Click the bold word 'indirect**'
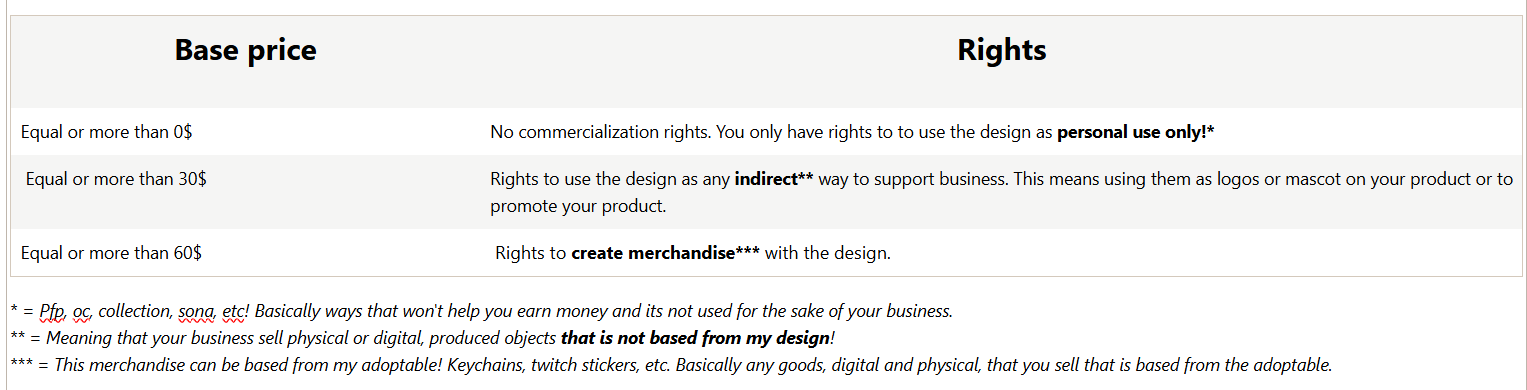The height and width of the screenshot is (390, 1527). (773, 179)
